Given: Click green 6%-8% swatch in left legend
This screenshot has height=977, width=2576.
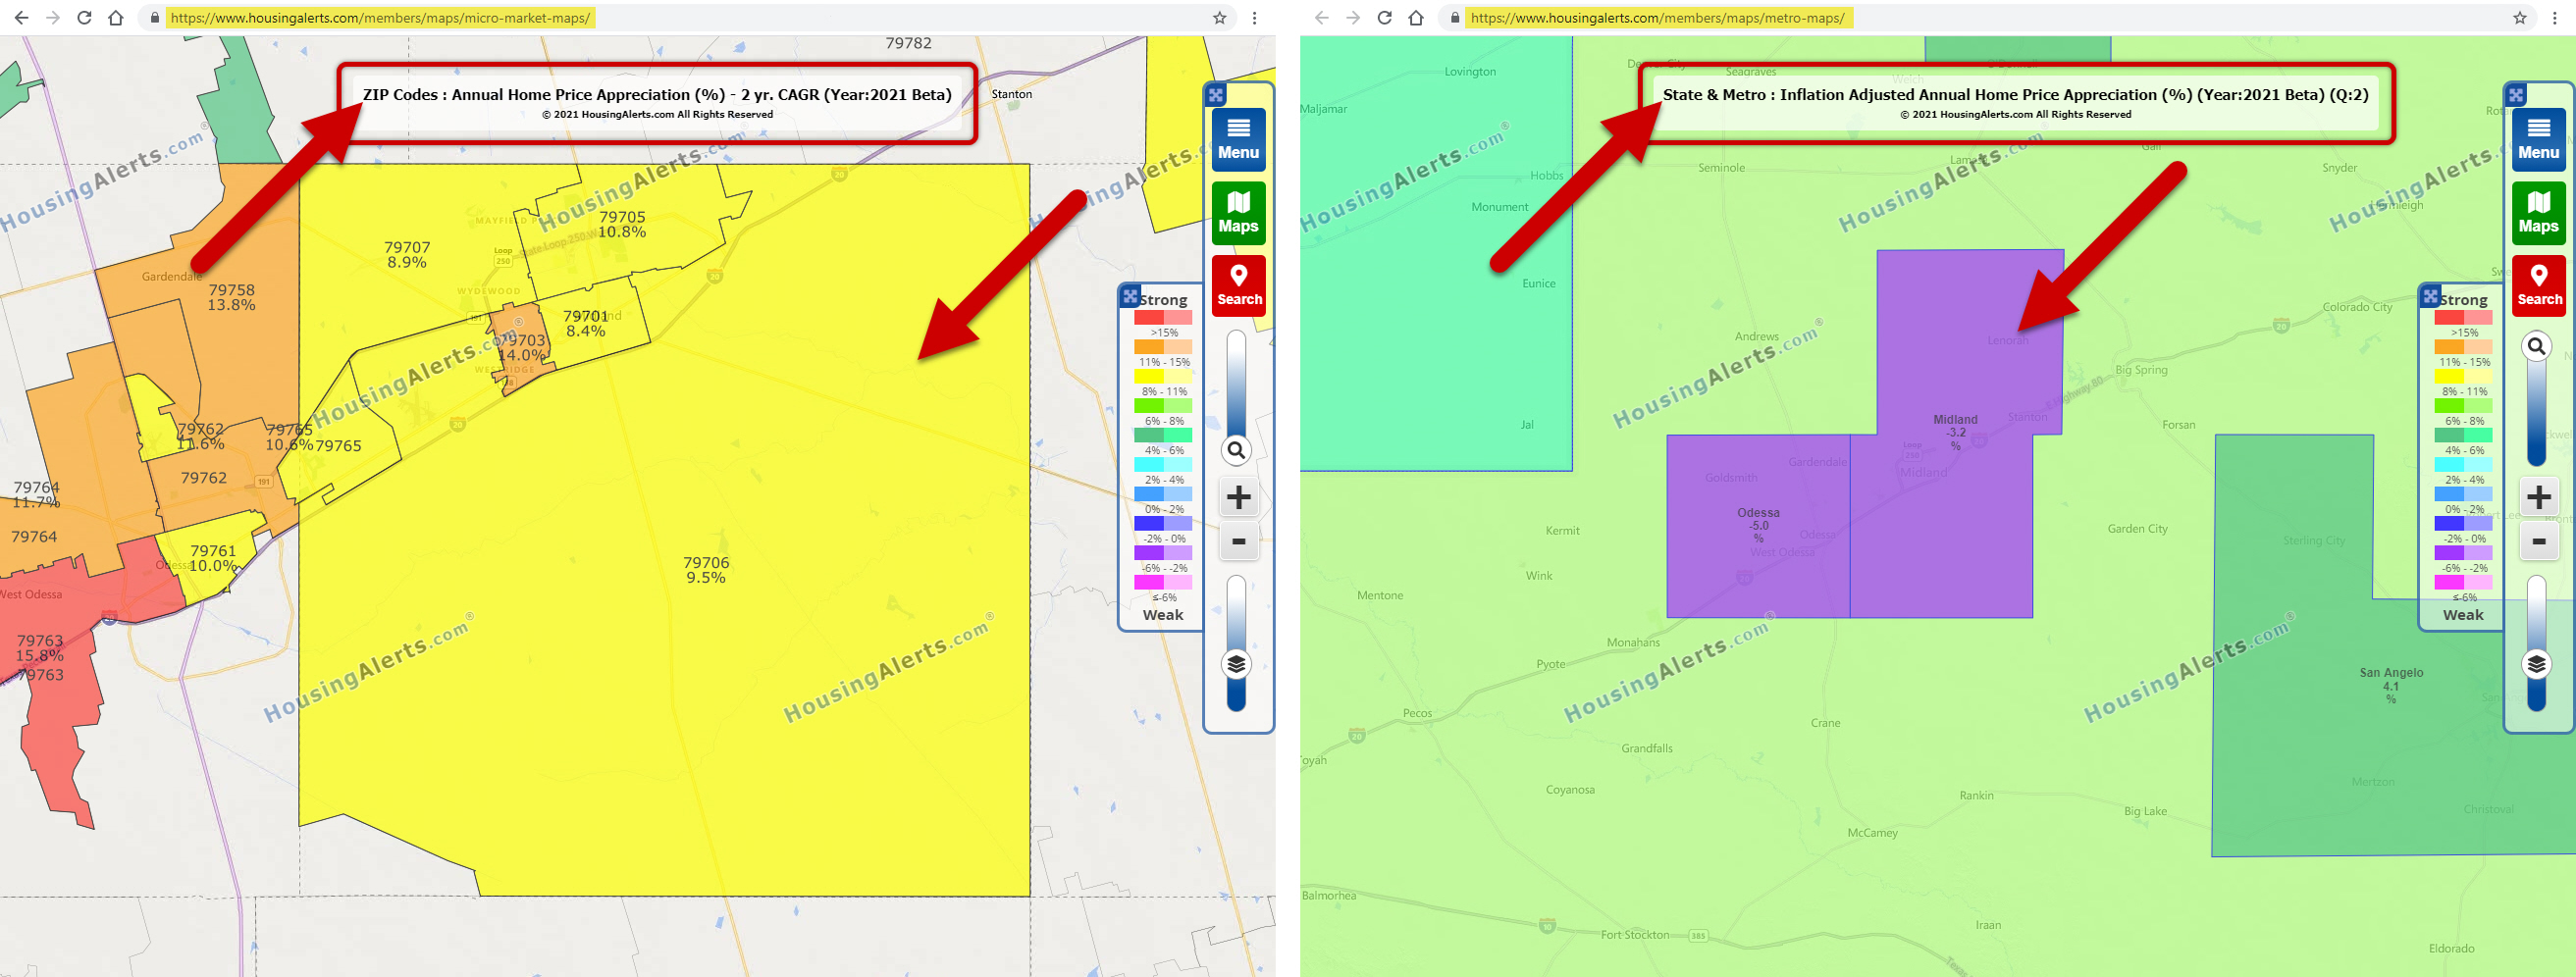Looking at the screenshot, I should 1162,406.
